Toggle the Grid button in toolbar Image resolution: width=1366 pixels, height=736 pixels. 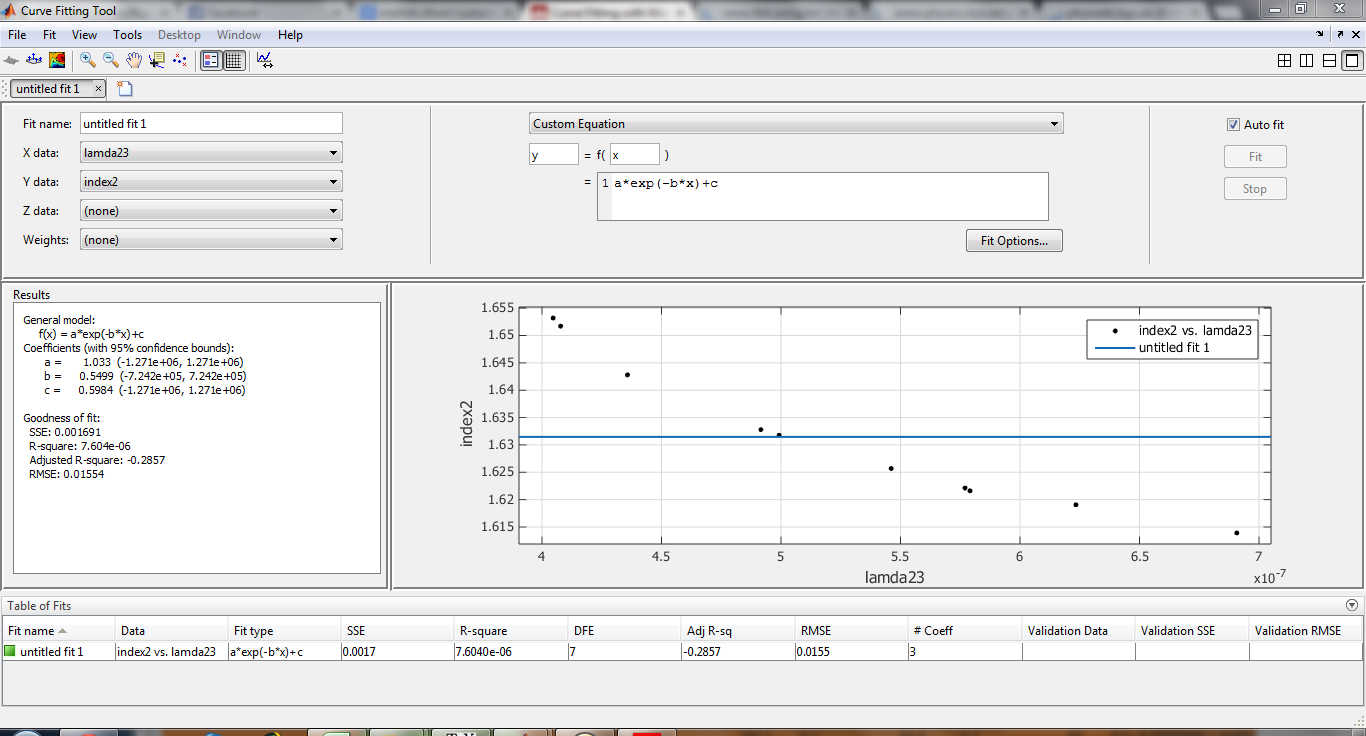[x=233, y=60]
